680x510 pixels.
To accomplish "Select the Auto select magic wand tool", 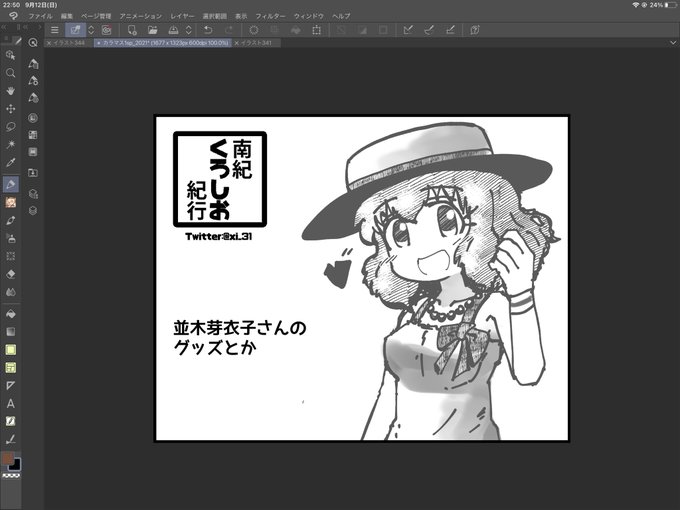I will pyautogui.click(x=10, y=144).
